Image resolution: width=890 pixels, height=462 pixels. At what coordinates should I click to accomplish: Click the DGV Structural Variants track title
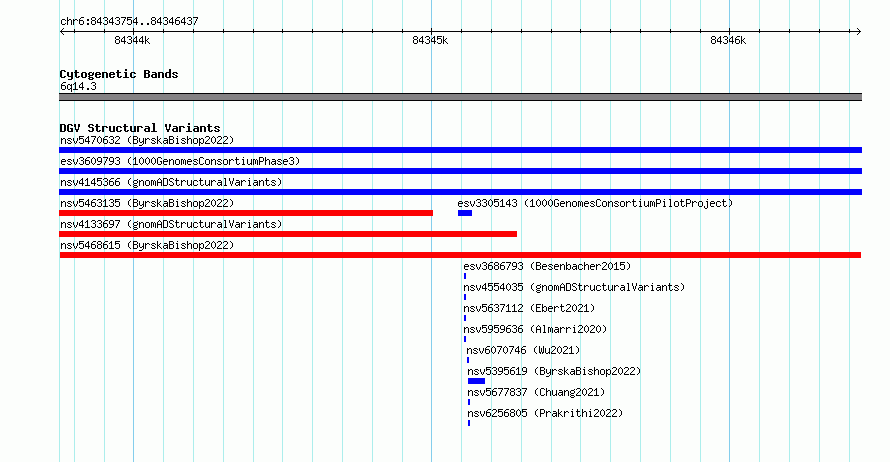tap(140, 128)
